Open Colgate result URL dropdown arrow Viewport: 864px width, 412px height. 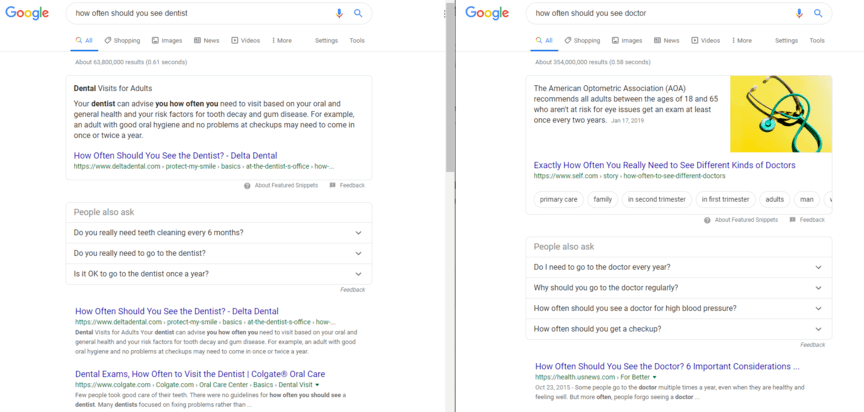[x=317, y=384]
